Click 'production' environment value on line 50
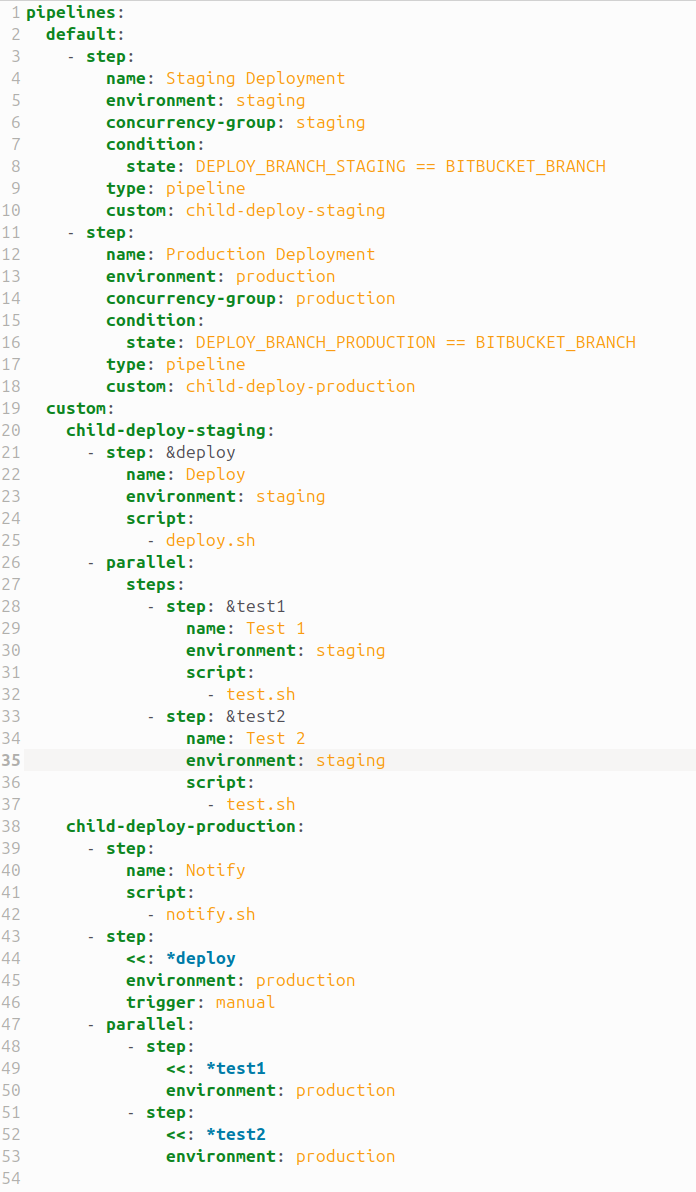Screen dimensions: 696x1192 346,1091
